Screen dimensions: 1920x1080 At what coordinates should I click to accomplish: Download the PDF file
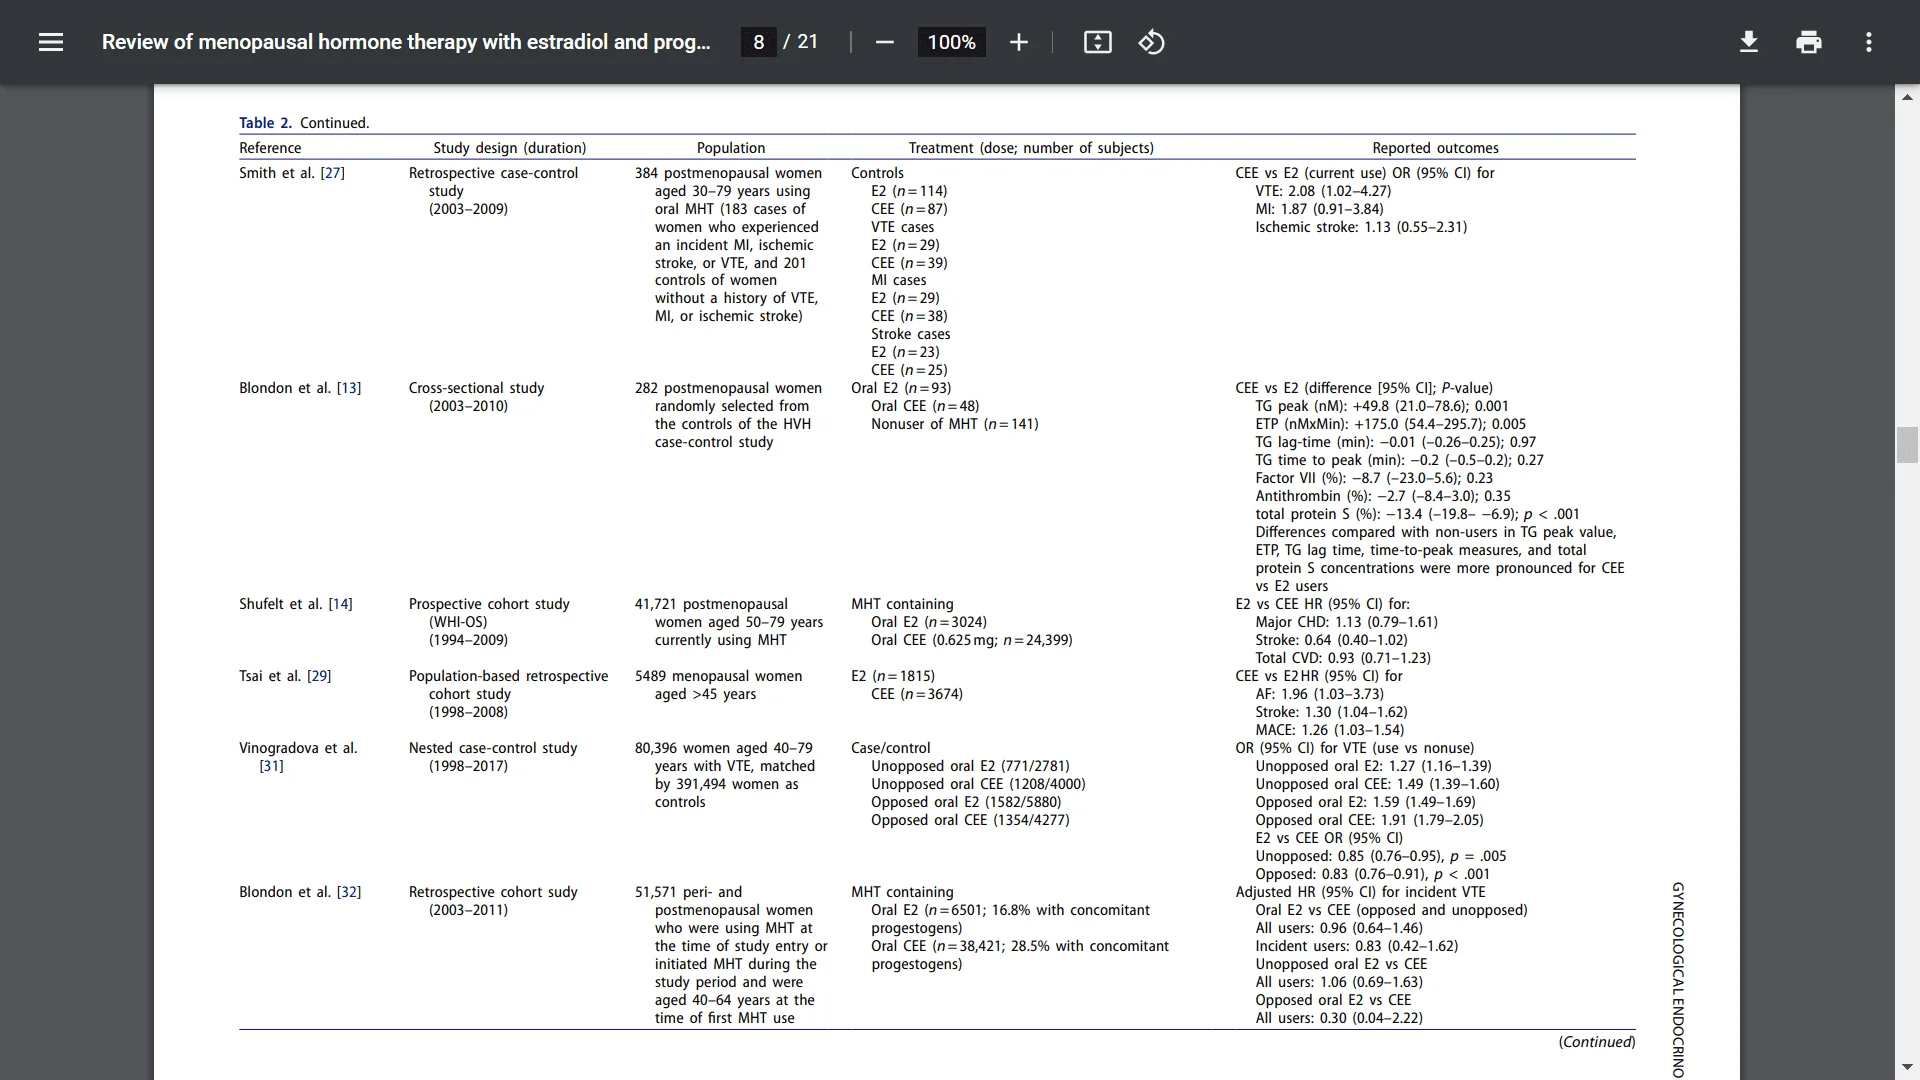click(x=1748, y=42)
